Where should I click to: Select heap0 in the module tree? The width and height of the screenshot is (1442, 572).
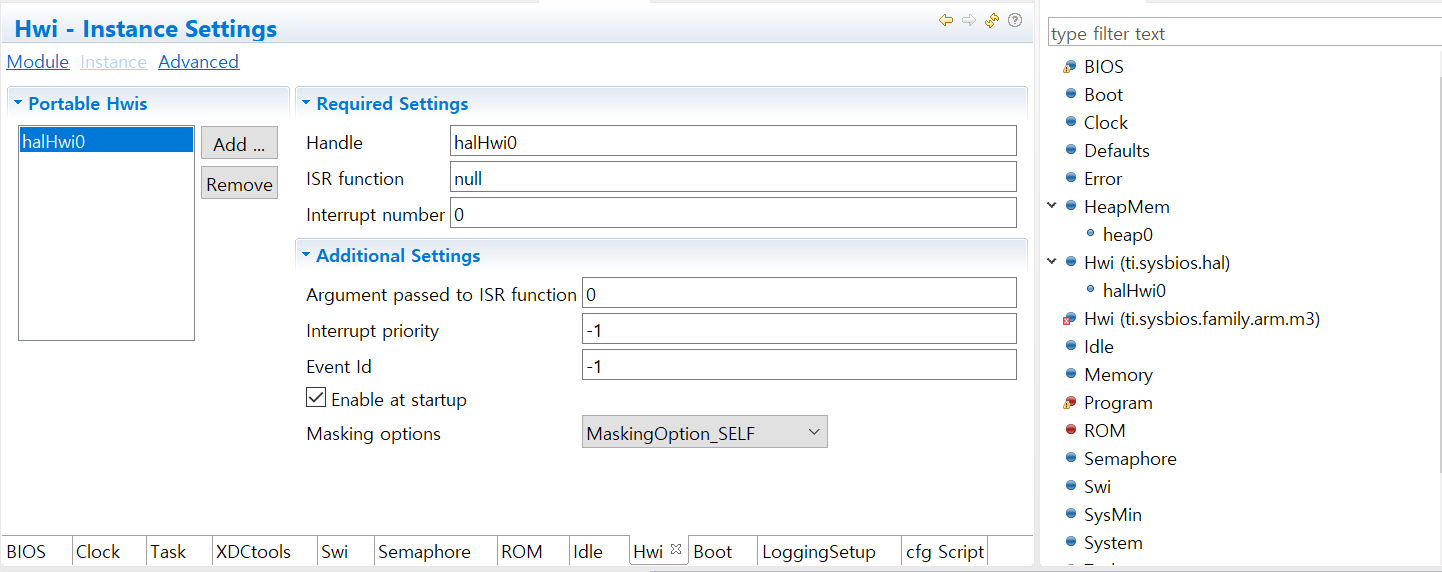click(1127, 235)
